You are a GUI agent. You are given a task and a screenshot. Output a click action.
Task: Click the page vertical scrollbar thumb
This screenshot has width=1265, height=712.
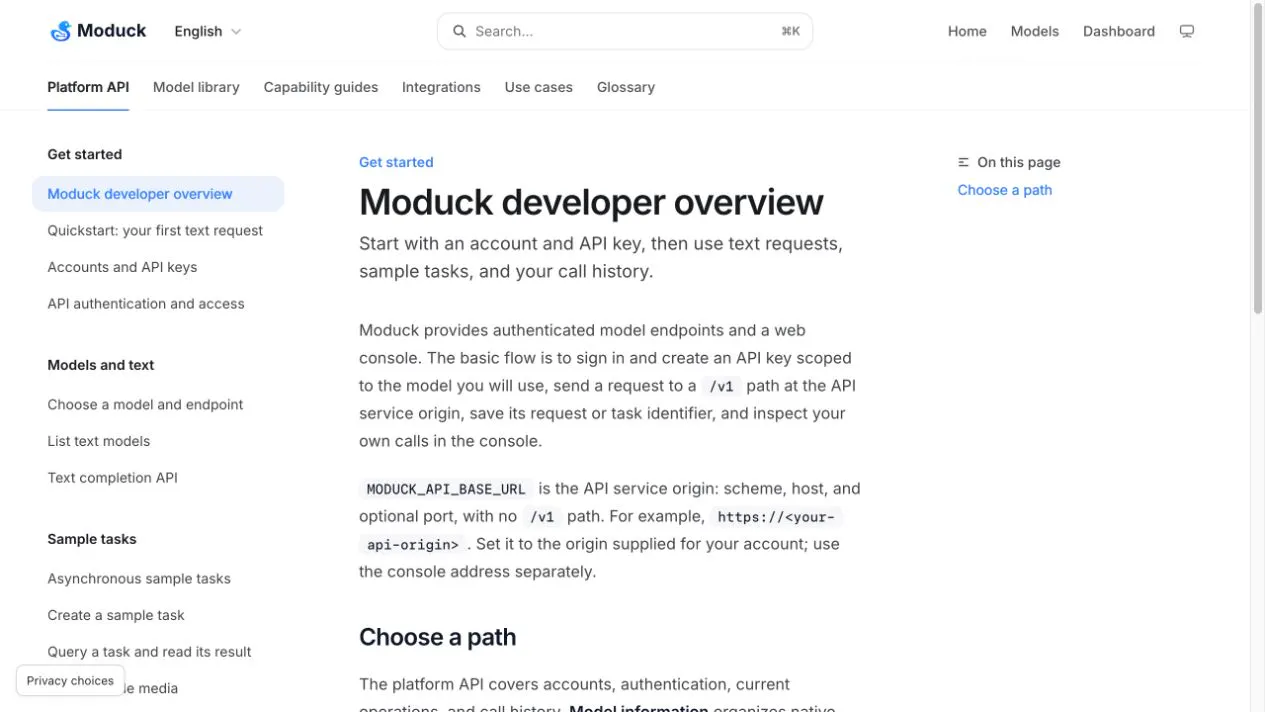click(x=1258, y=160)
